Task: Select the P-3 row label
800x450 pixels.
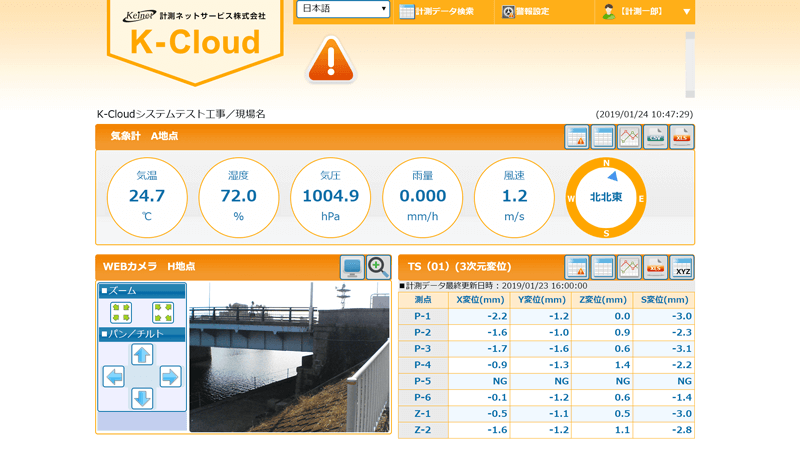Action: pos(423,349)
